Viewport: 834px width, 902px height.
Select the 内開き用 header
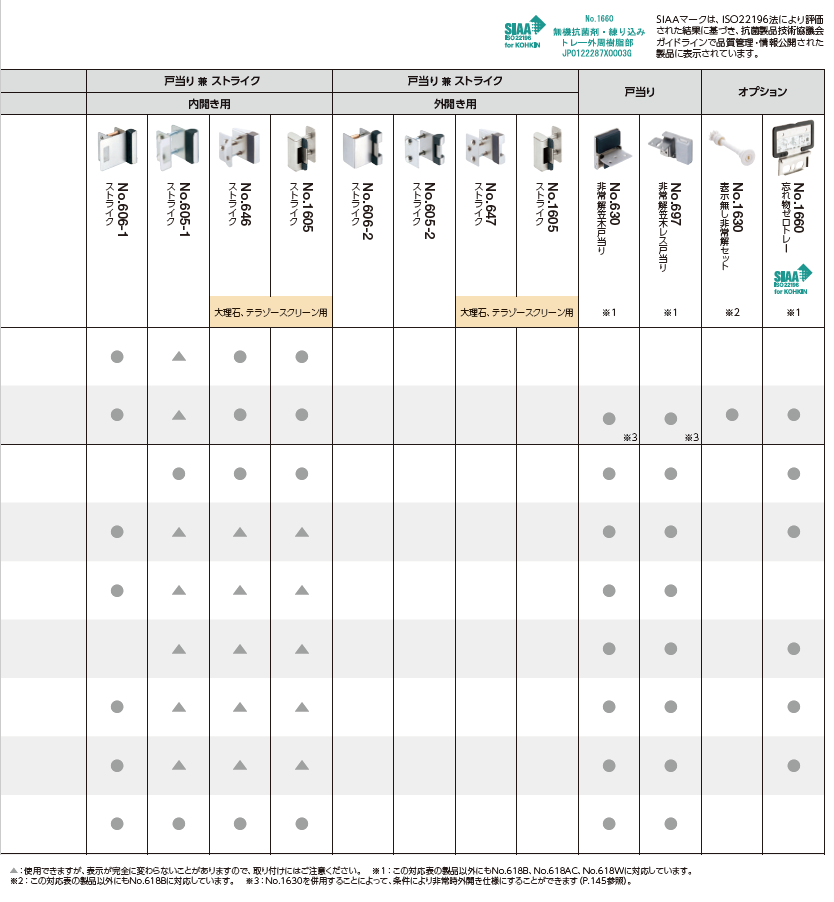(209, 103)
